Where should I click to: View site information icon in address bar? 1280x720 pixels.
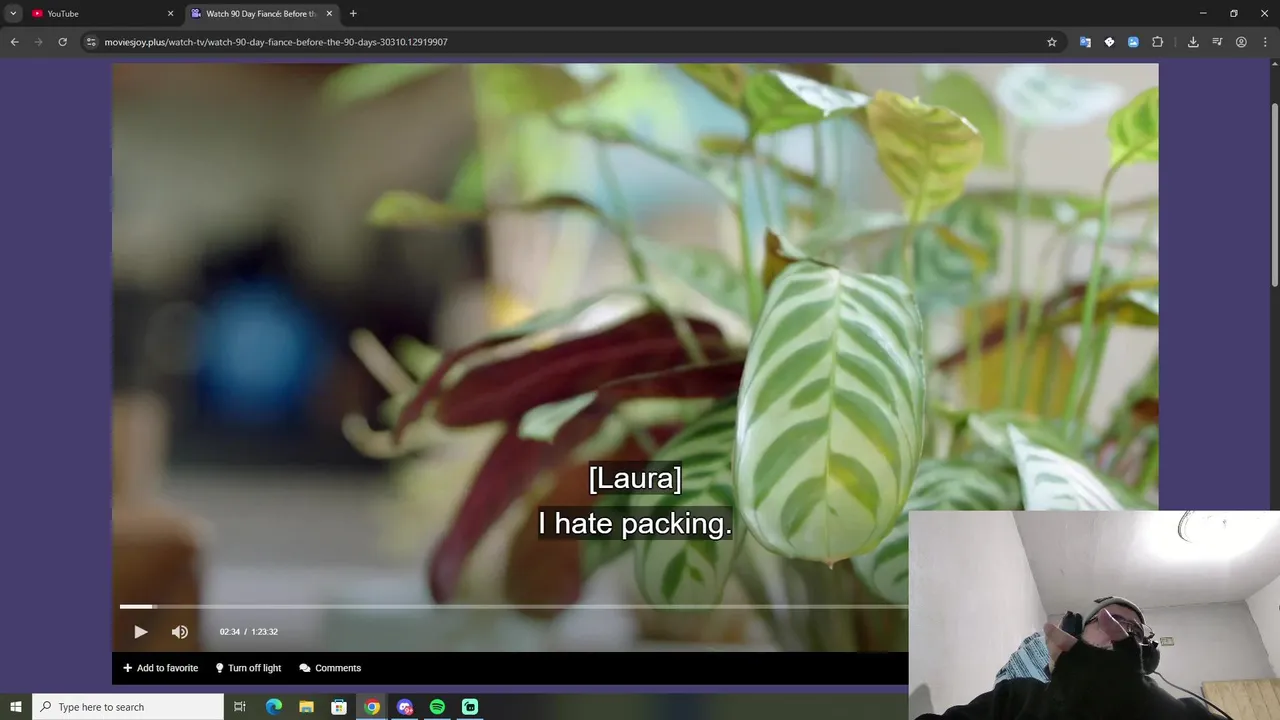coord(91,42)
